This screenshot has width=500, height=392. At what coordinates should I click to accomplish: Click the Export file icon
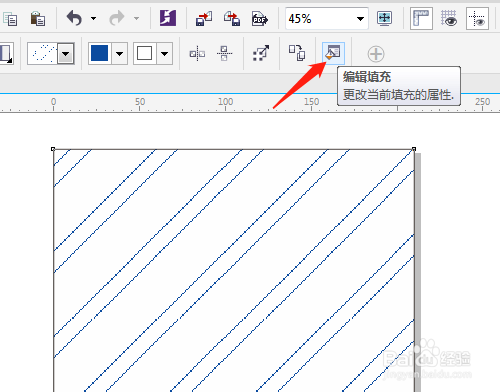pos(232,18)
